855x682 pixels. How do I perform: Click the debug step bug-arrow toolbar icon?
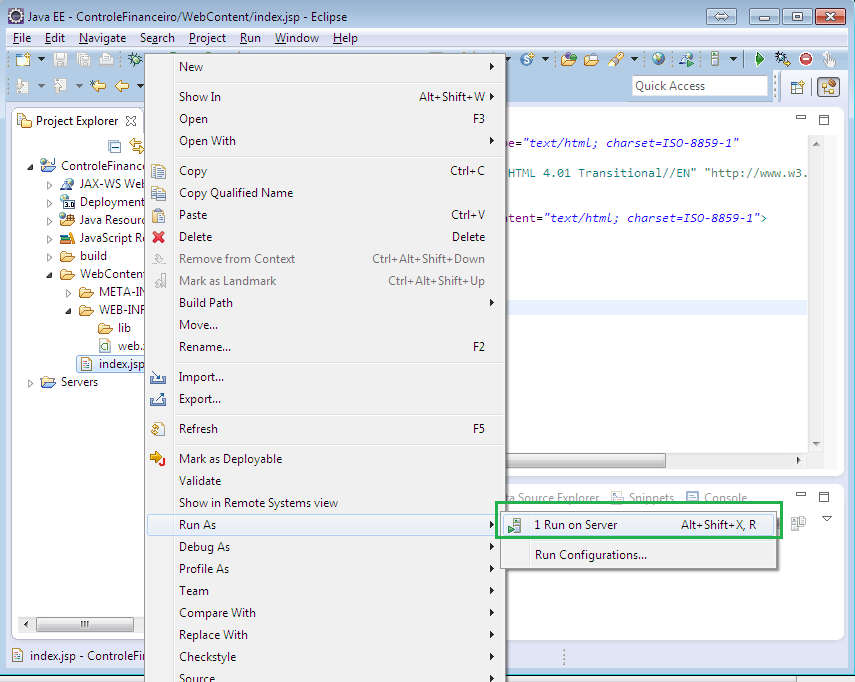pyautogui.click(x=782, y=59)
